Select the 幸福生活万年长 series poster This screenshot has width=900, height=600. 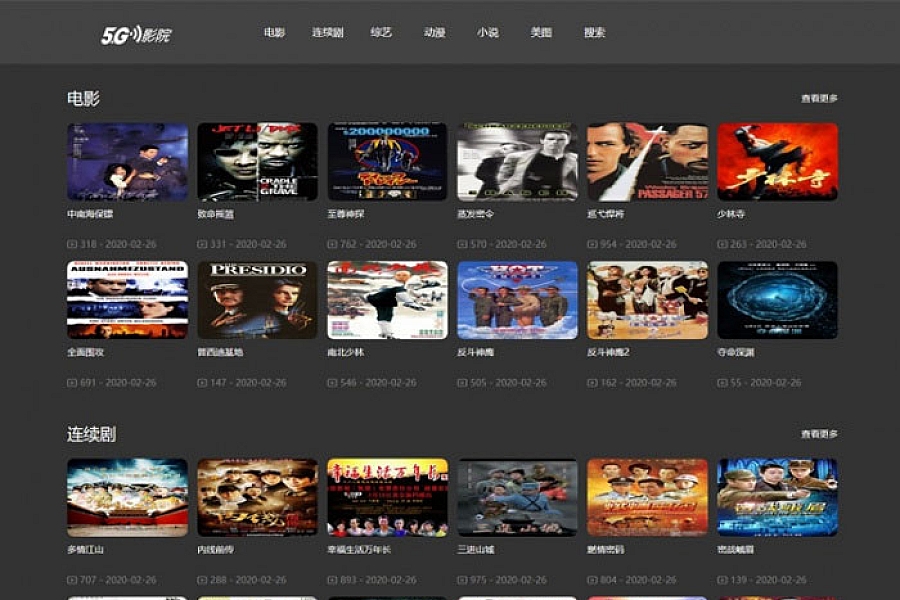click(387, 498)
